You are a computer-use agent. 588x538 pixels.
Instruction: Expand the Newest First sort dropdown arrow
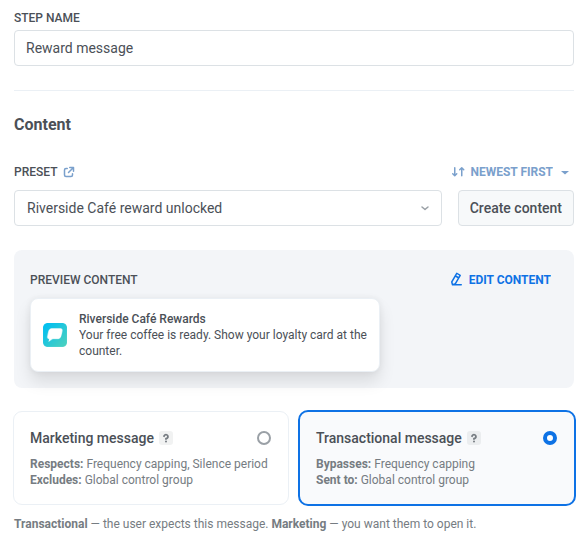coord(565,172)
